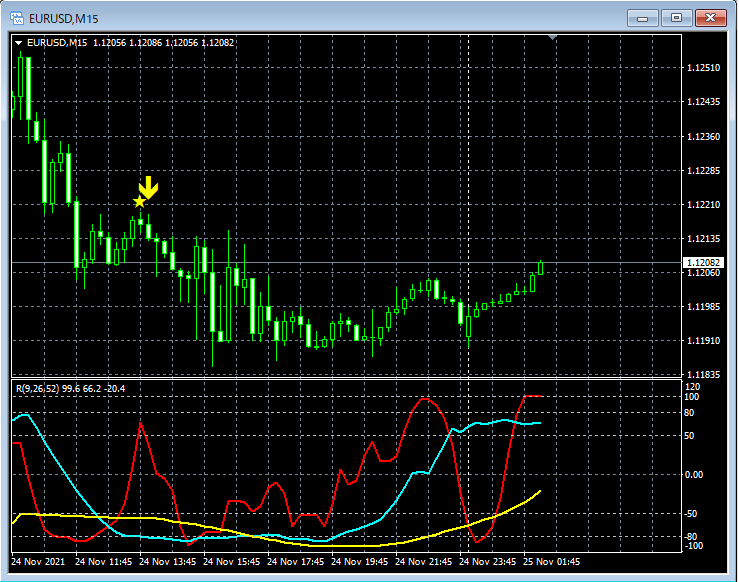Screen dimensions: 739x582
Task: Click price level 1.12435 on scale
Action: (704, 102)
